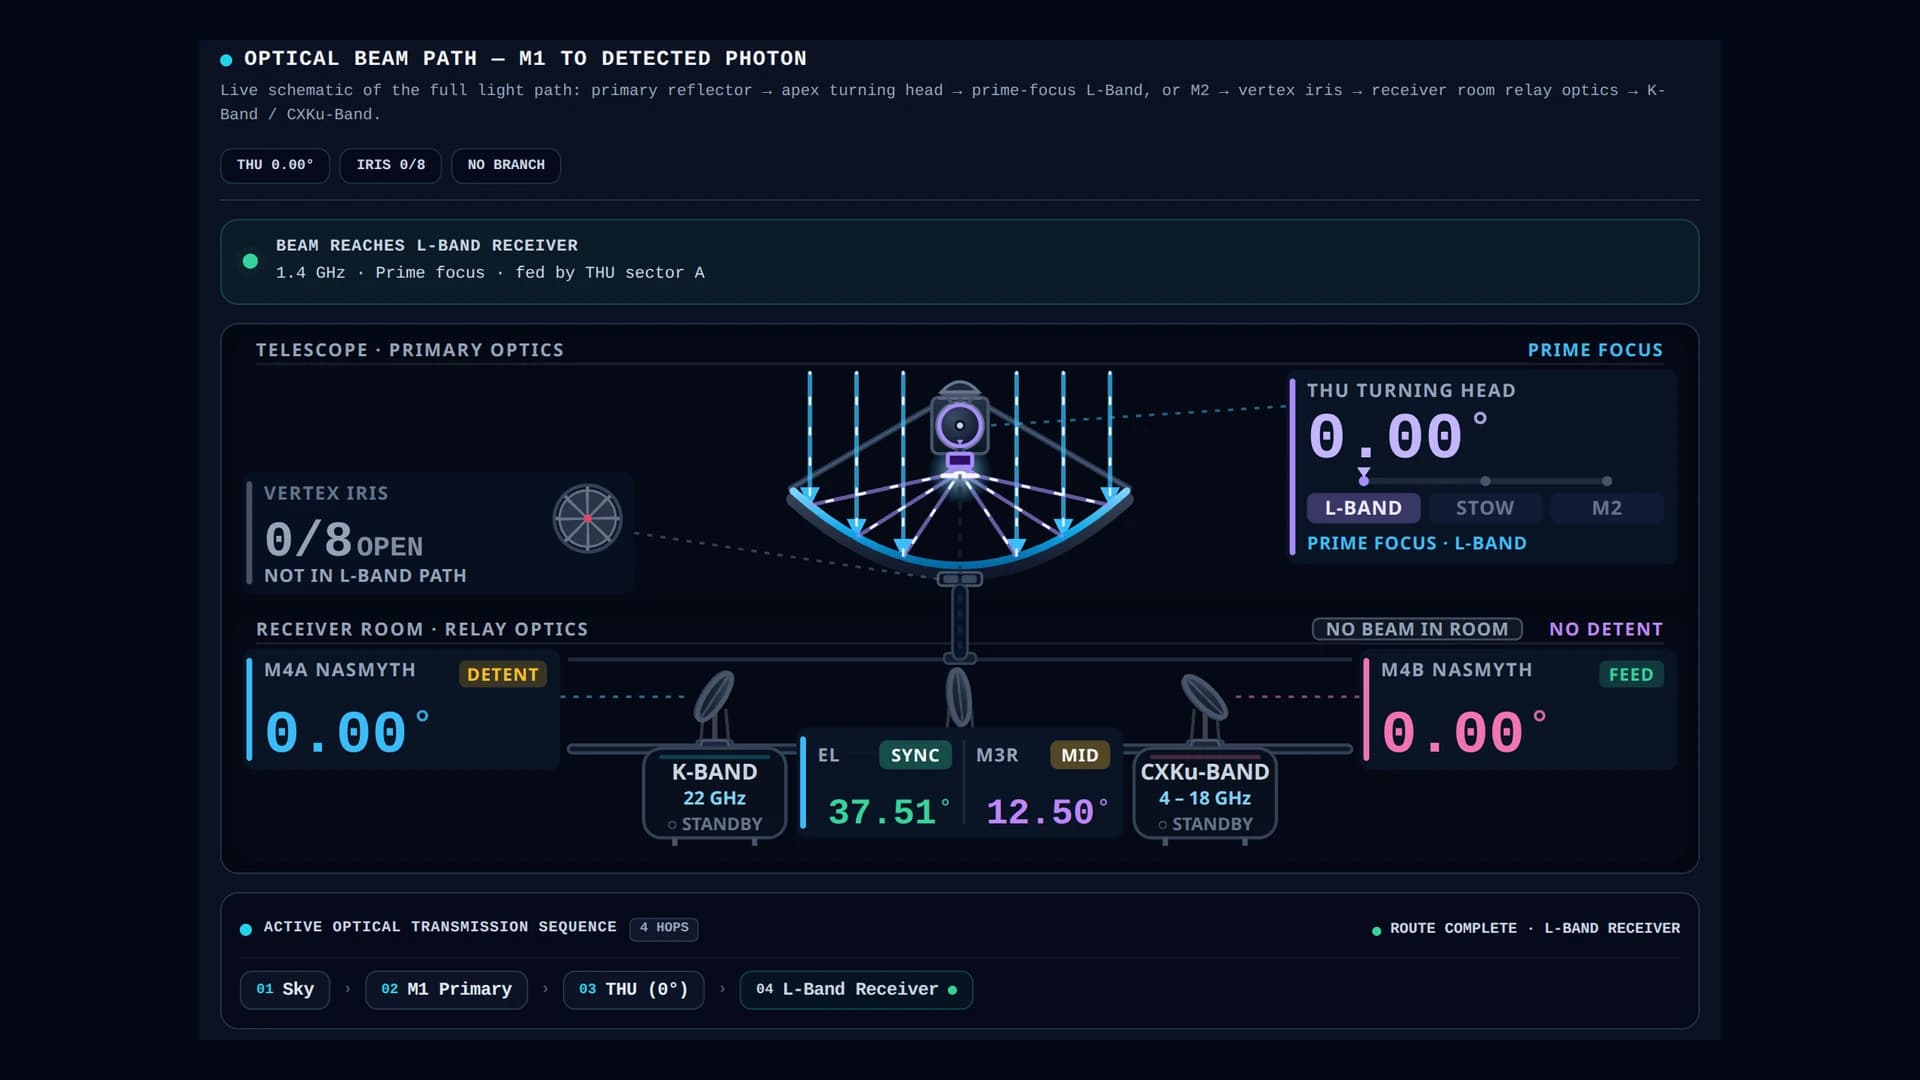The width and height of the screenshot is (1920, 1080).
Task: Click the NO BEAM IN ROOM badge
Action: pyautogui.click(x=1417, y=629)
